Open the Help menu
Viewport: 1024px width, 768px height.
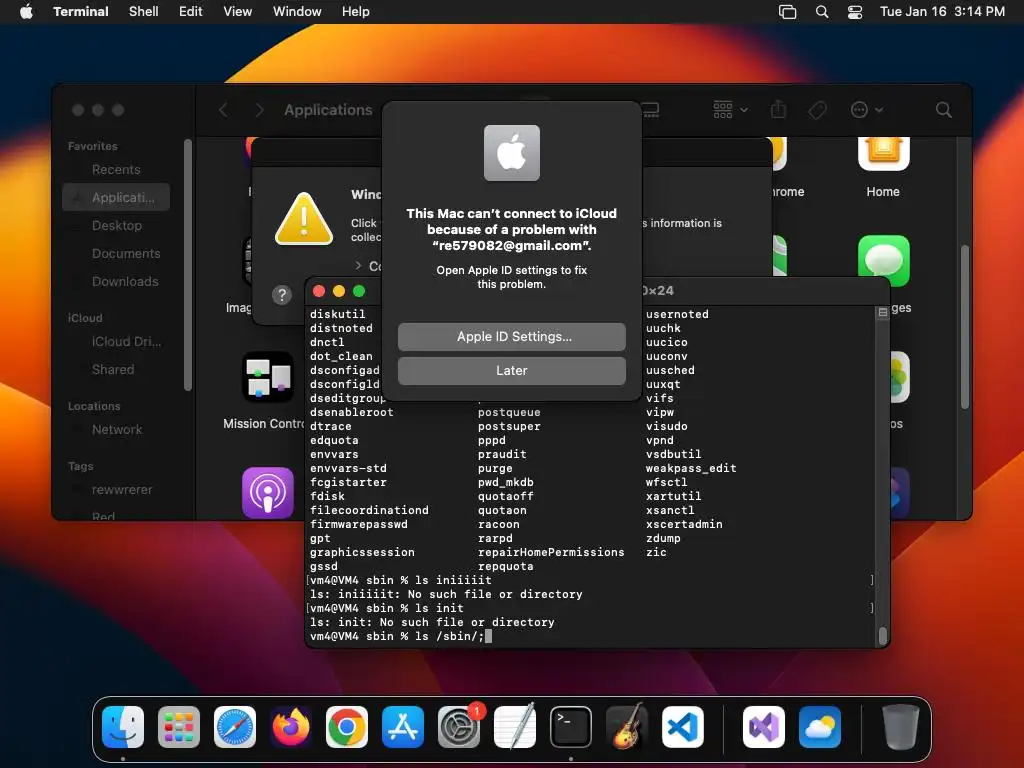[x=356, y=12]
